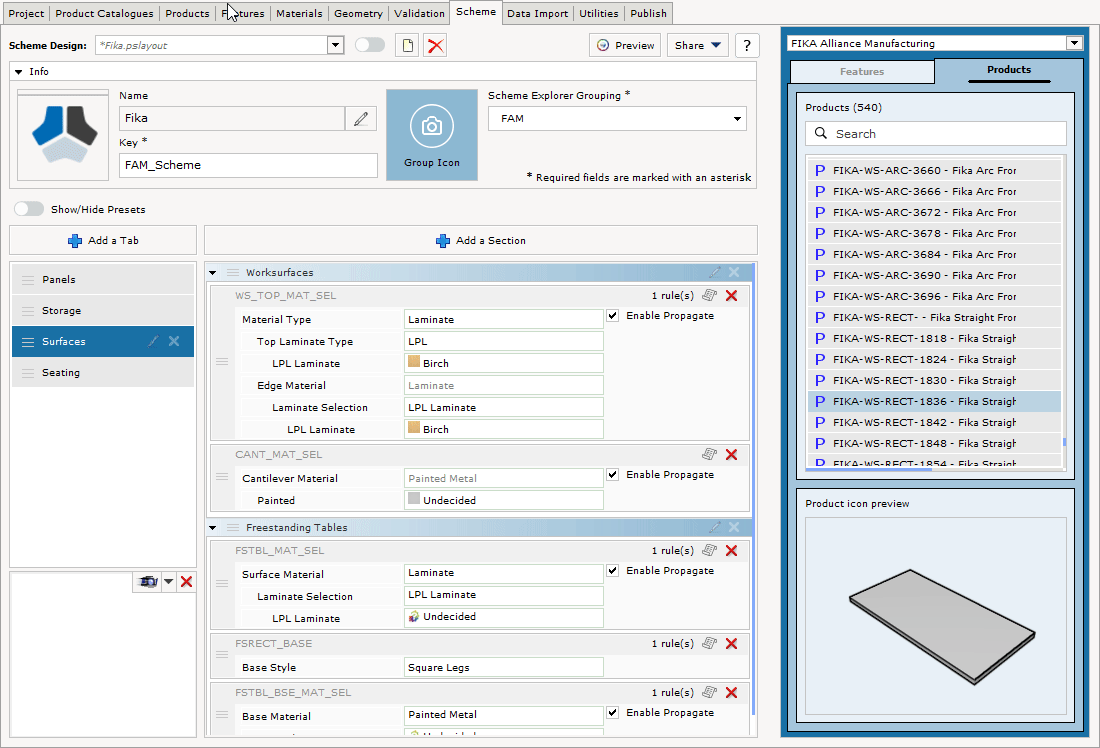The height and width of the screenshot is (748, 1100).
Task: Delete the Freestanding Tables section with its X
Action: click(734, 527)
